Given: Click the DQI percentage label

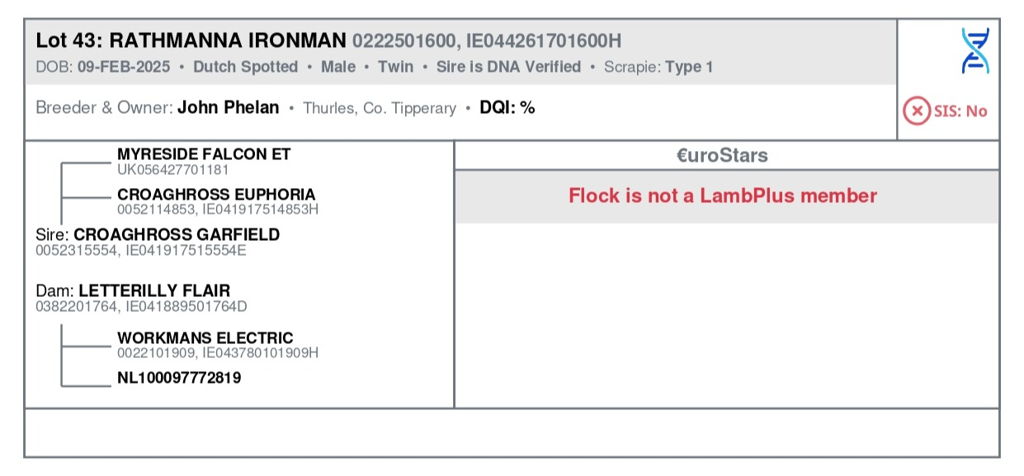Looking at the screenshot, I should pos(507,108).
